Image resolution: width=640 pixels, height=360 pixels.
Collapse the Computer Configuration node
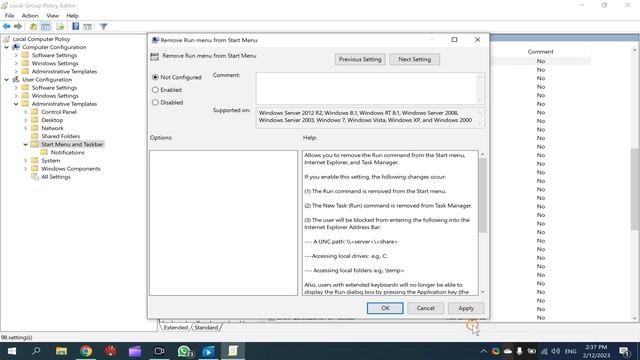7,47
